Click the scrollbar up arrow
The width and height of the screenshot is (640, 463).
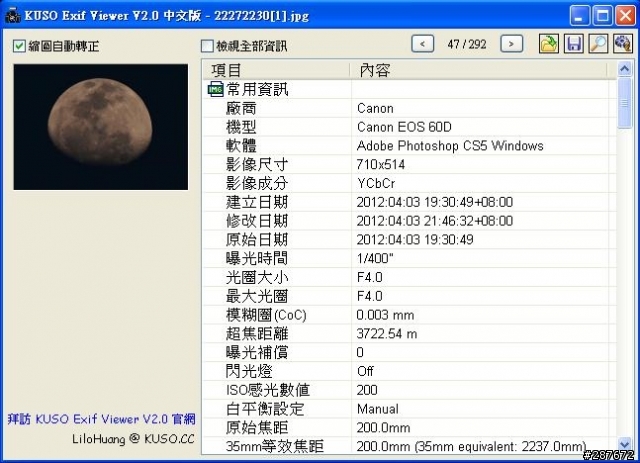pyautogui.click(x=624, y=69)
